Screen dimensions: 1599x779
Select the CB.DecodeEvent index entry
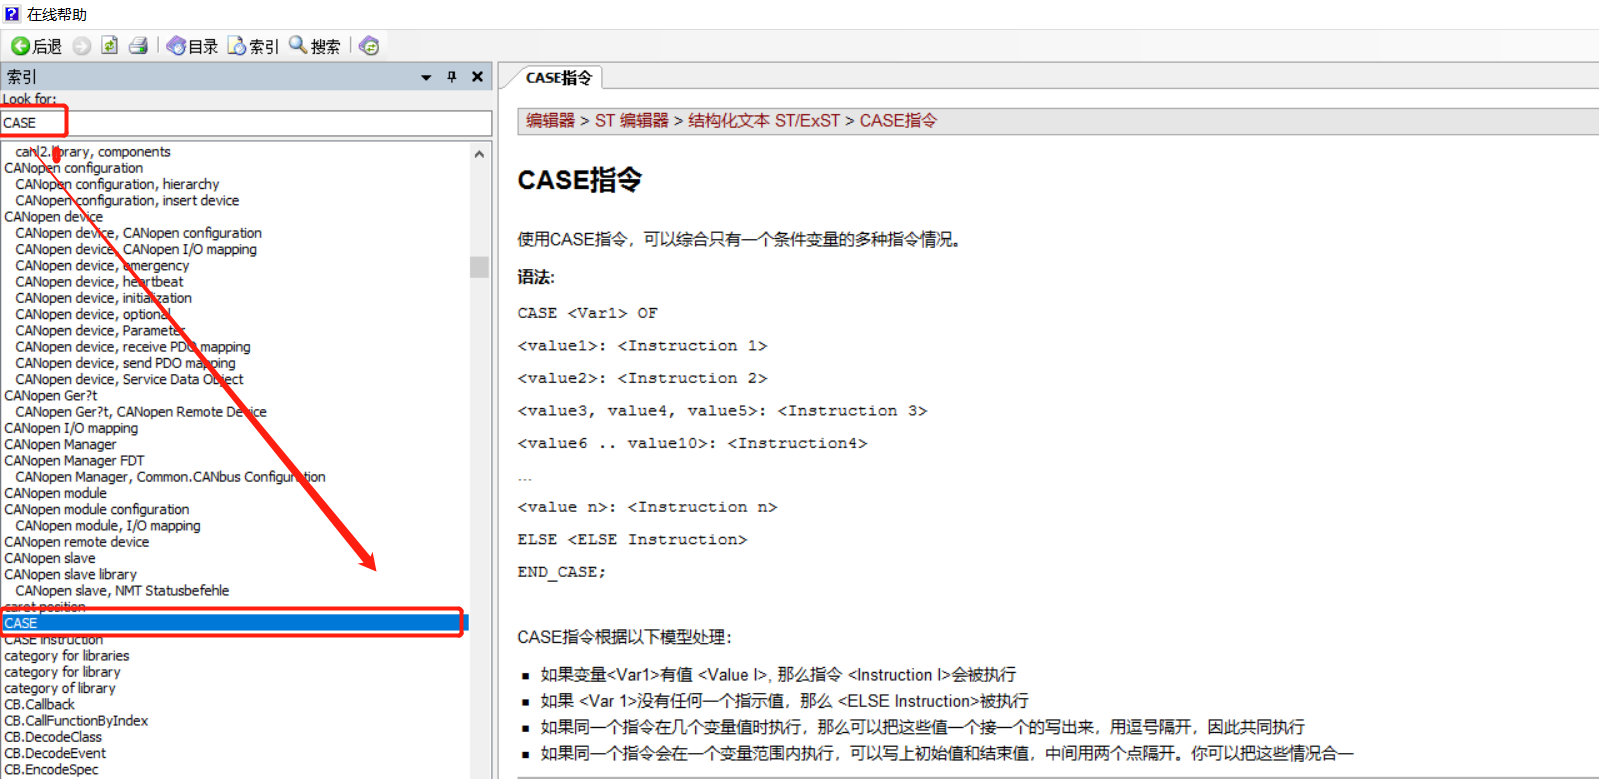pyautogui.click(x=55, y=753)
